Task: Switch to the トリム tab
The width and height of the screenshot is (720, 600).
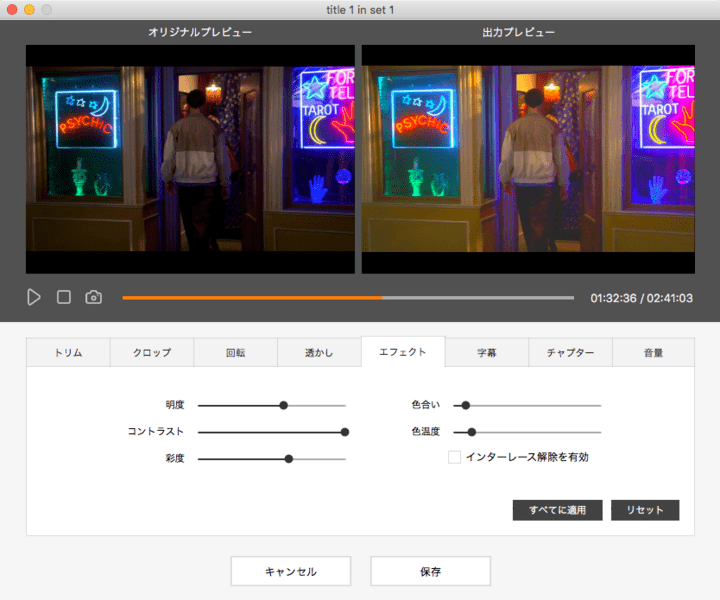Action: point(68,353)
